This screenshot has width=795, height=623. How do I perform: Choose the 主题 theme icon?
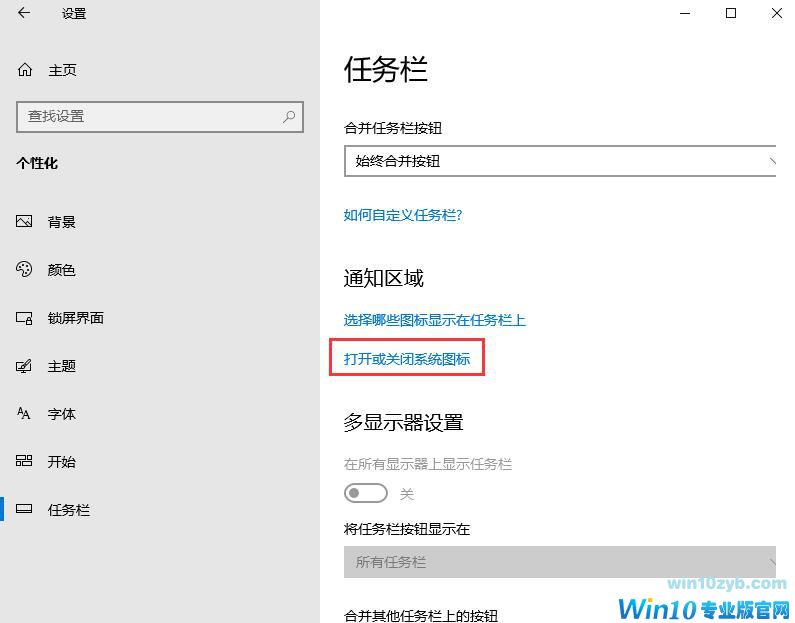coord(24,366)
